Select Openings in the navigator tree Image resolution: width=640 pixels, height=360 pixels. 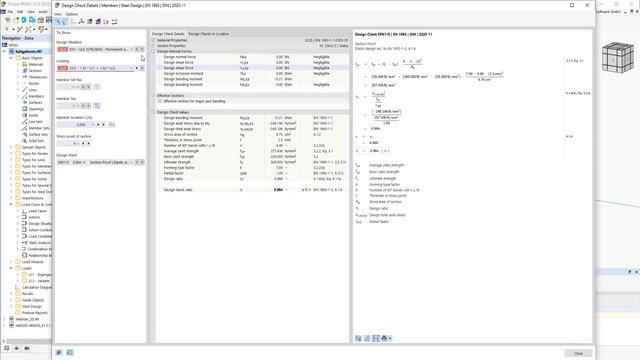coord(36,109)
